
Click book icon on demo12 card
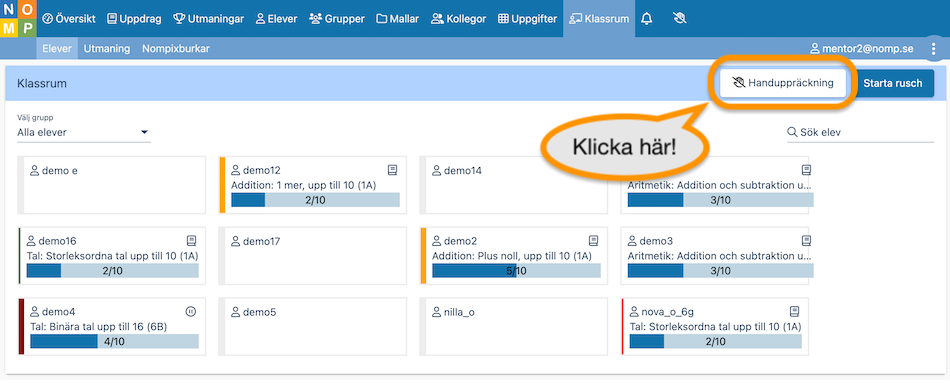coord(393,170)
